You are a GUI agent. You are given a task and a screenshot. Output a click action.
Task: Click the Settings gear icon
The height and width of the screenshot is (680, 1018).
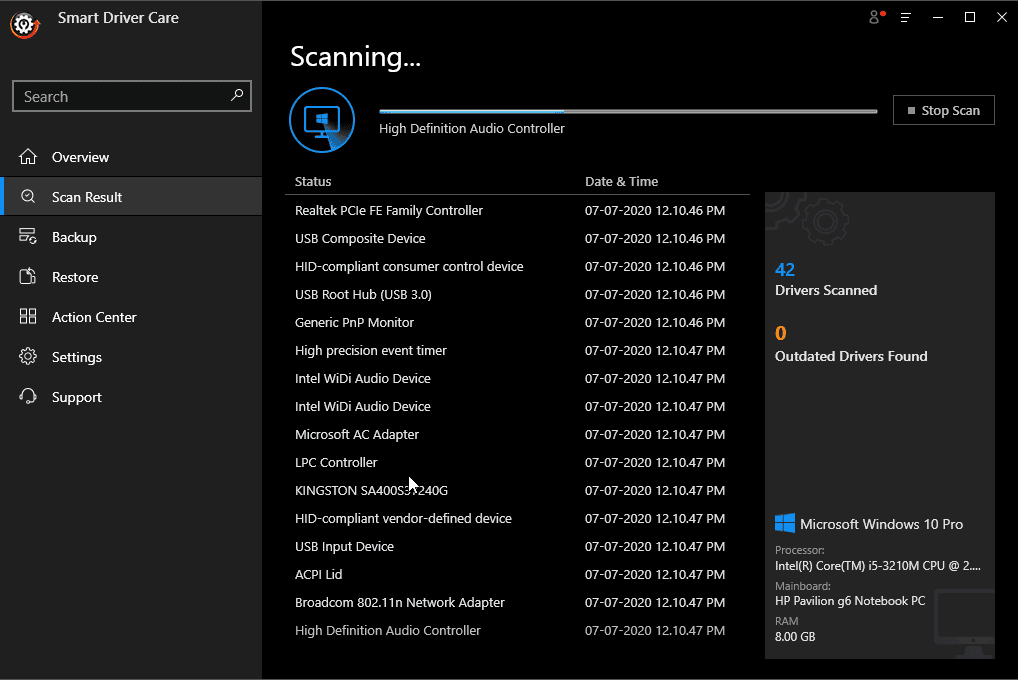tap(28, 357)
